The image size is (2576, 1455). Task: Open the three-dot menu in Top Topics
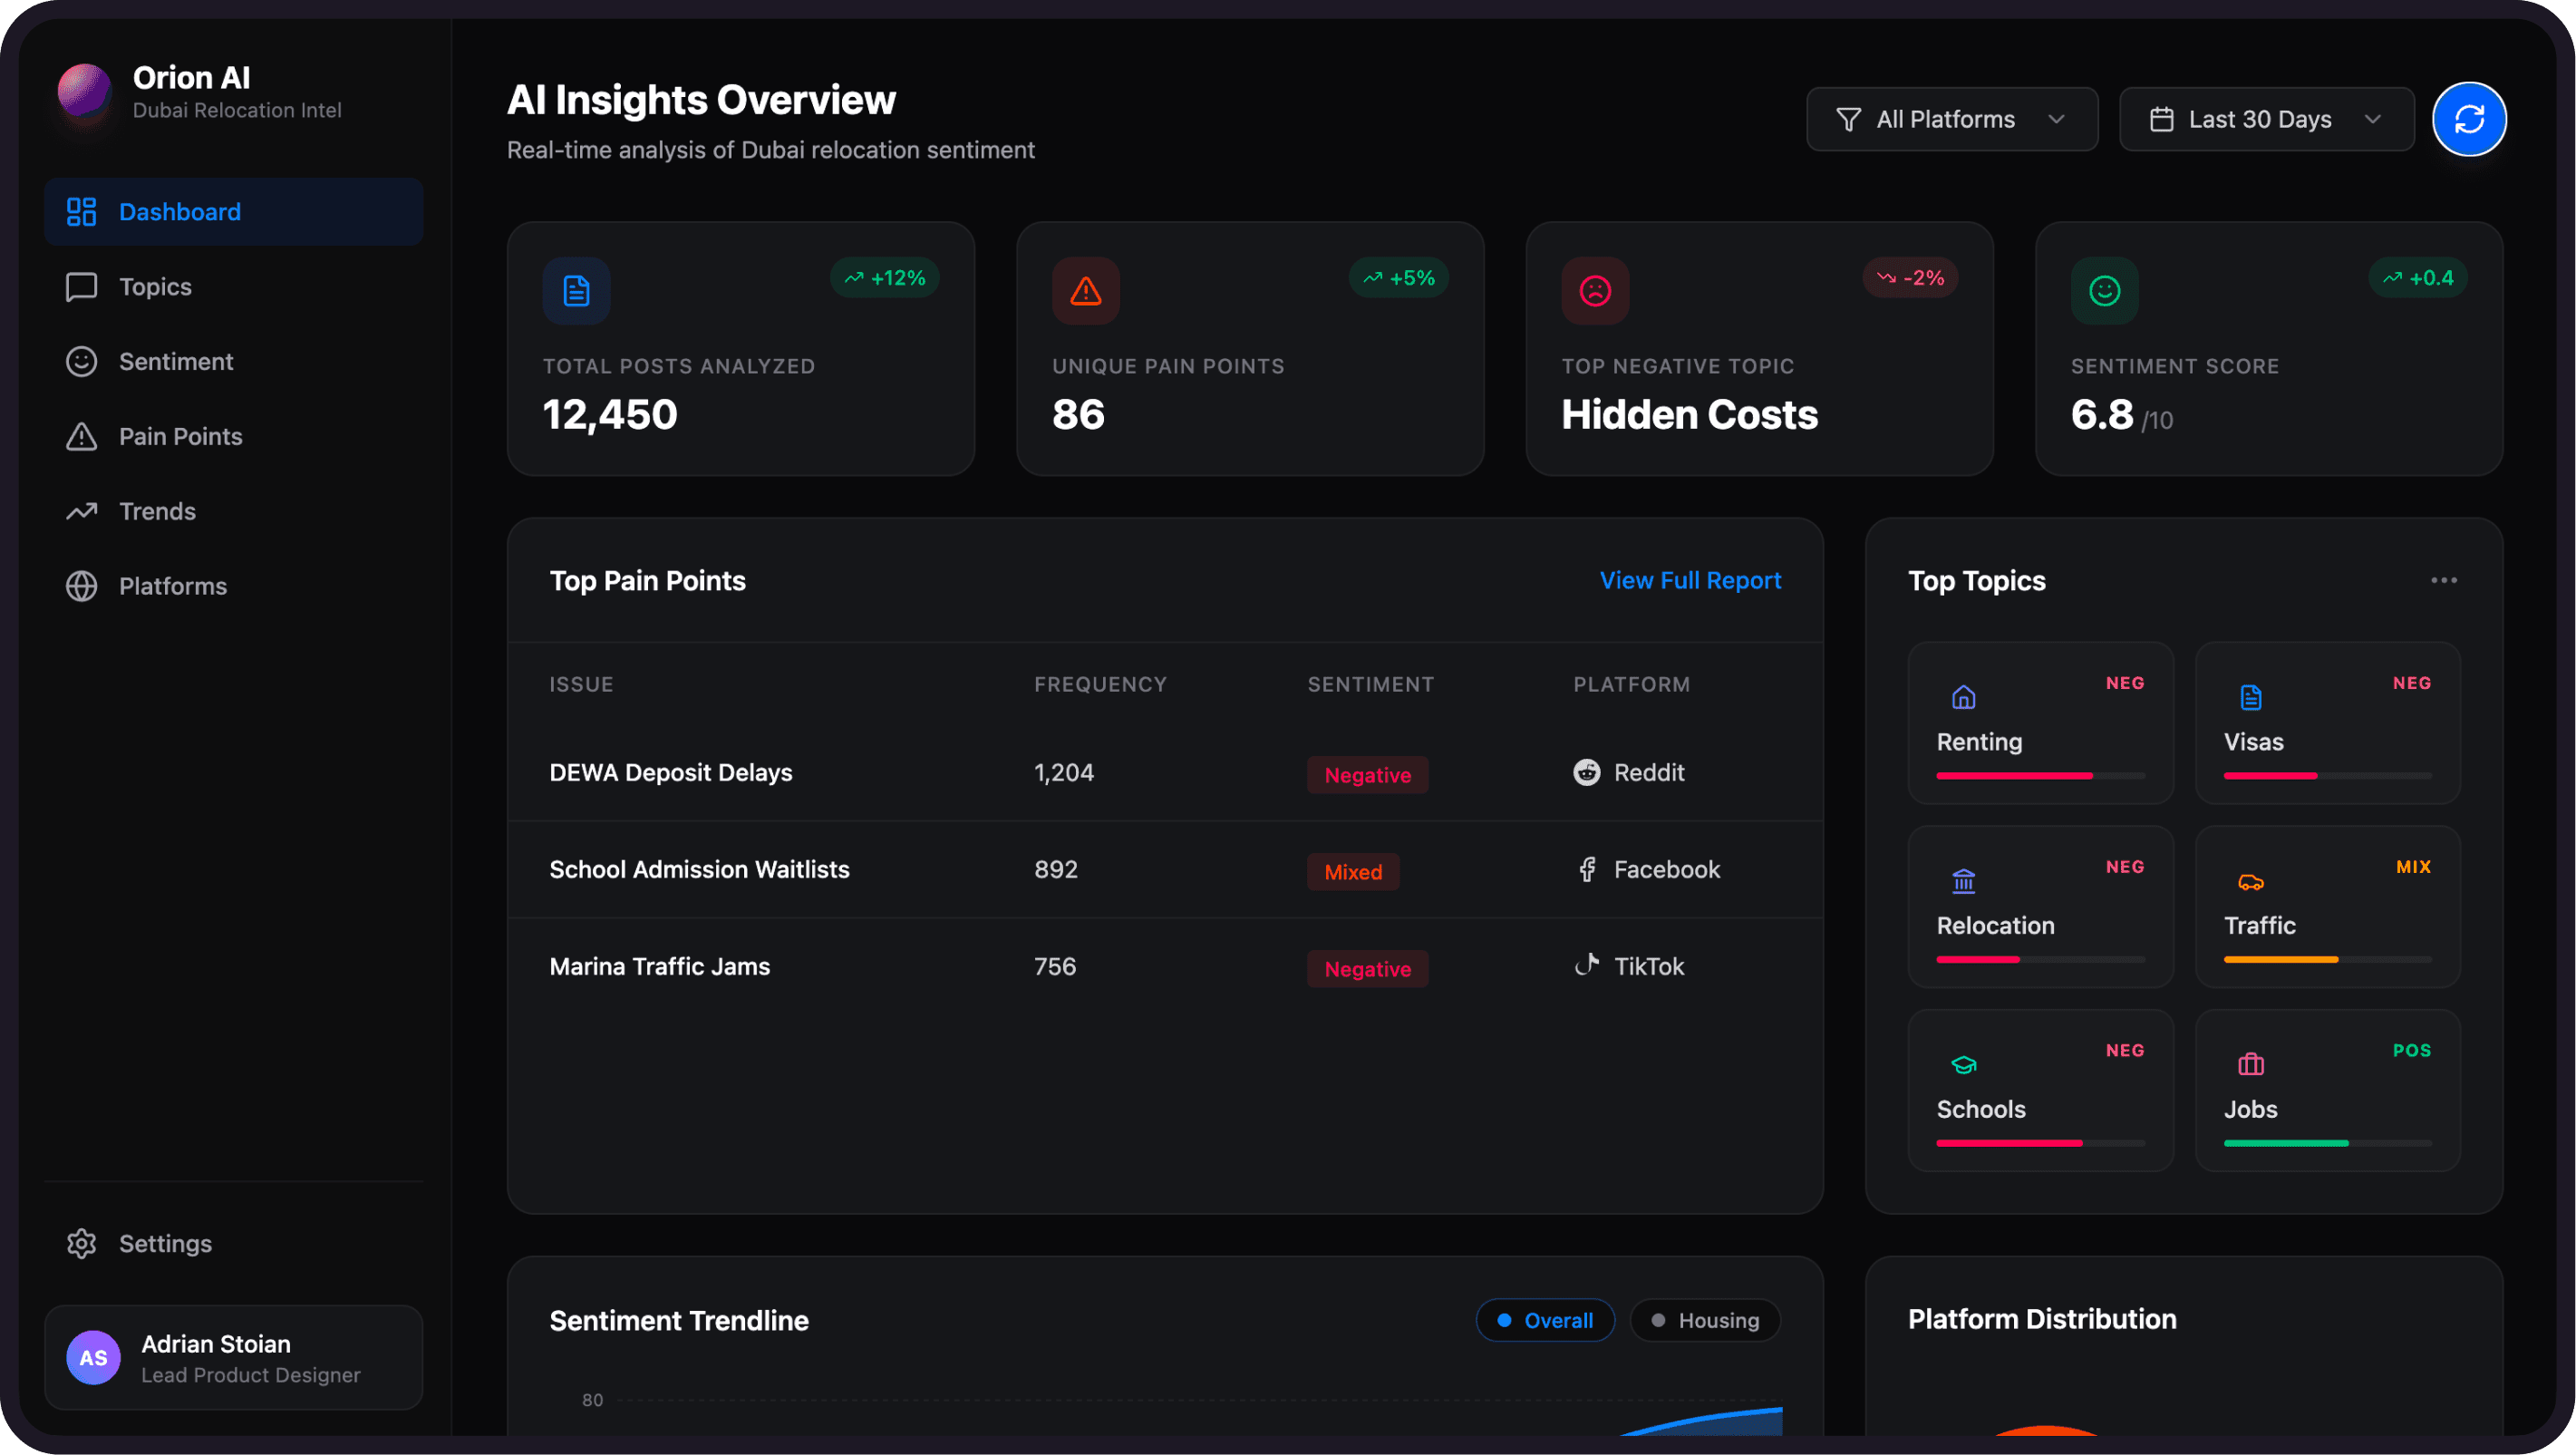pos(2443,580)
